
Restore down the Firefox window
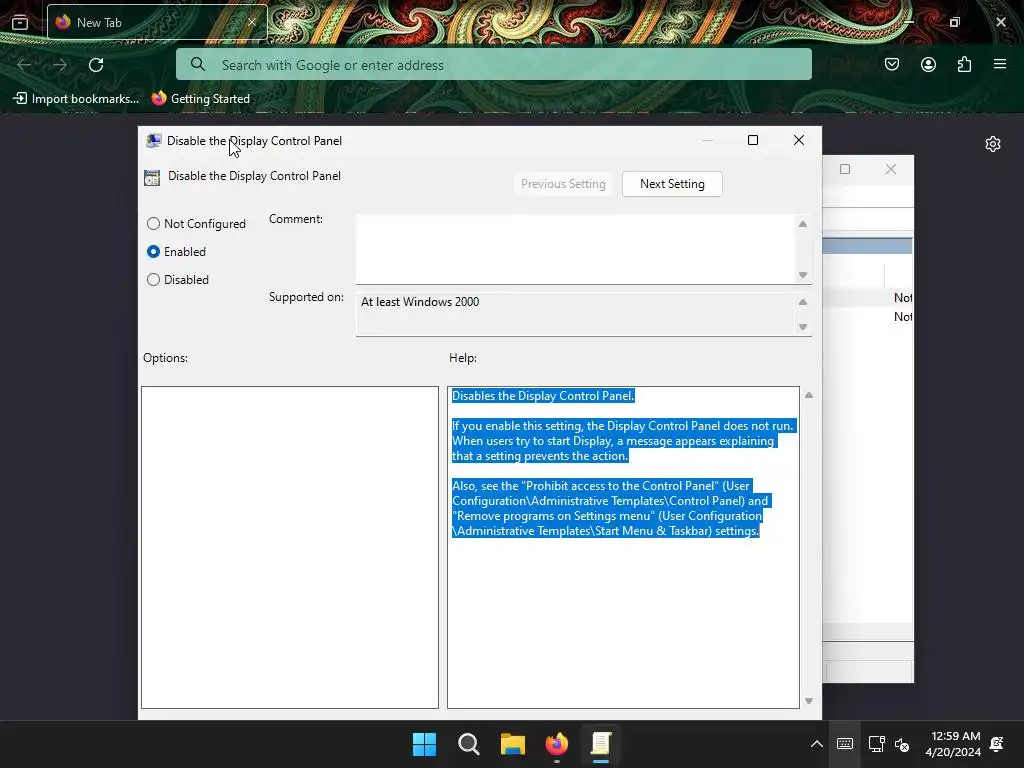(955, 22)
